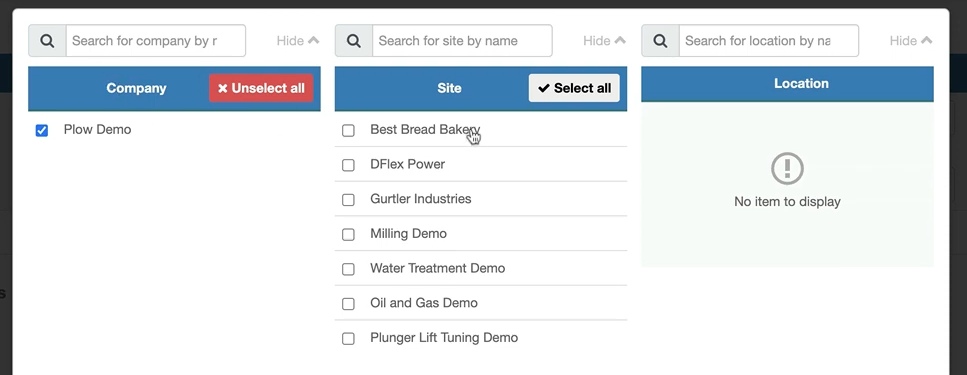Viewport: 967px width, 375px height.
Task: Click the location search magnifier icon
Action: [x=660, y=41]
